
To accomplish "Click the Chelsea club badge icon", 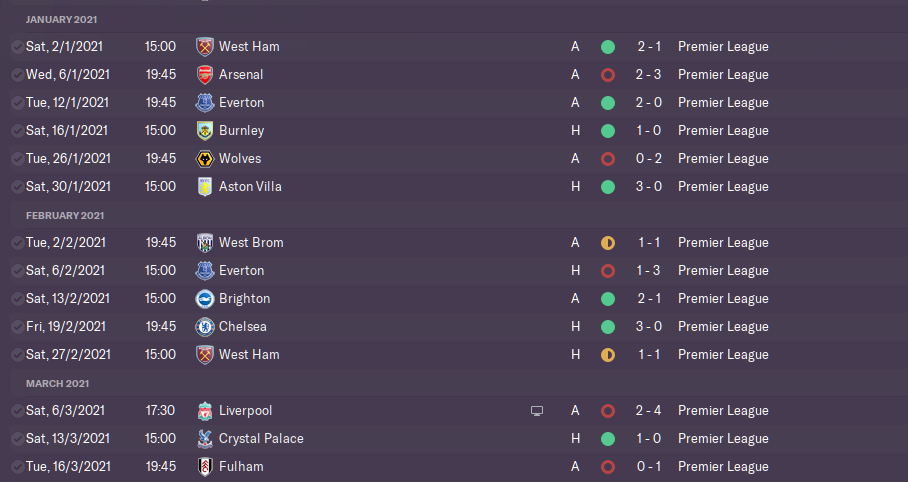I will [205, 327].
